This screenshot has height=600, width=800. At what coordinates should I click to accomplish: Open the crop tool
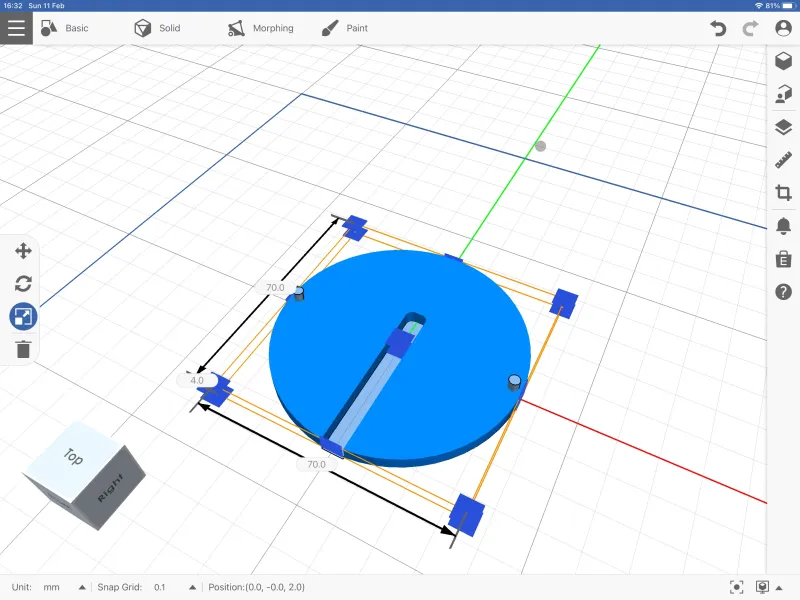coord(783,193)
